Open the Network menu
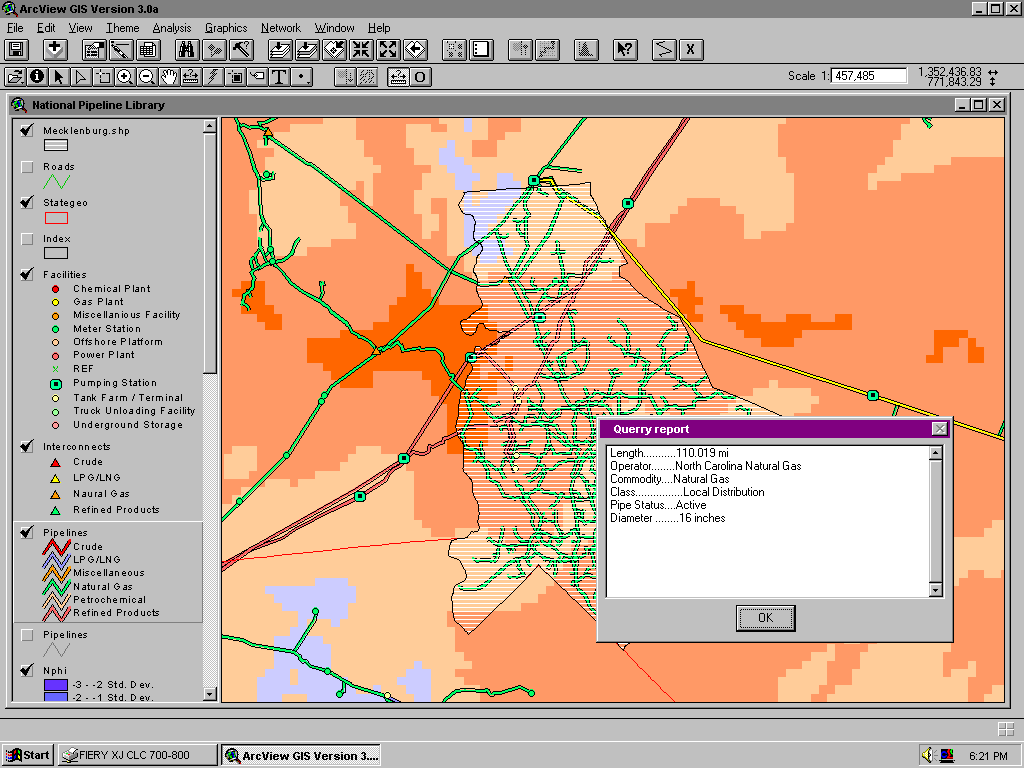 click(281, 28)
